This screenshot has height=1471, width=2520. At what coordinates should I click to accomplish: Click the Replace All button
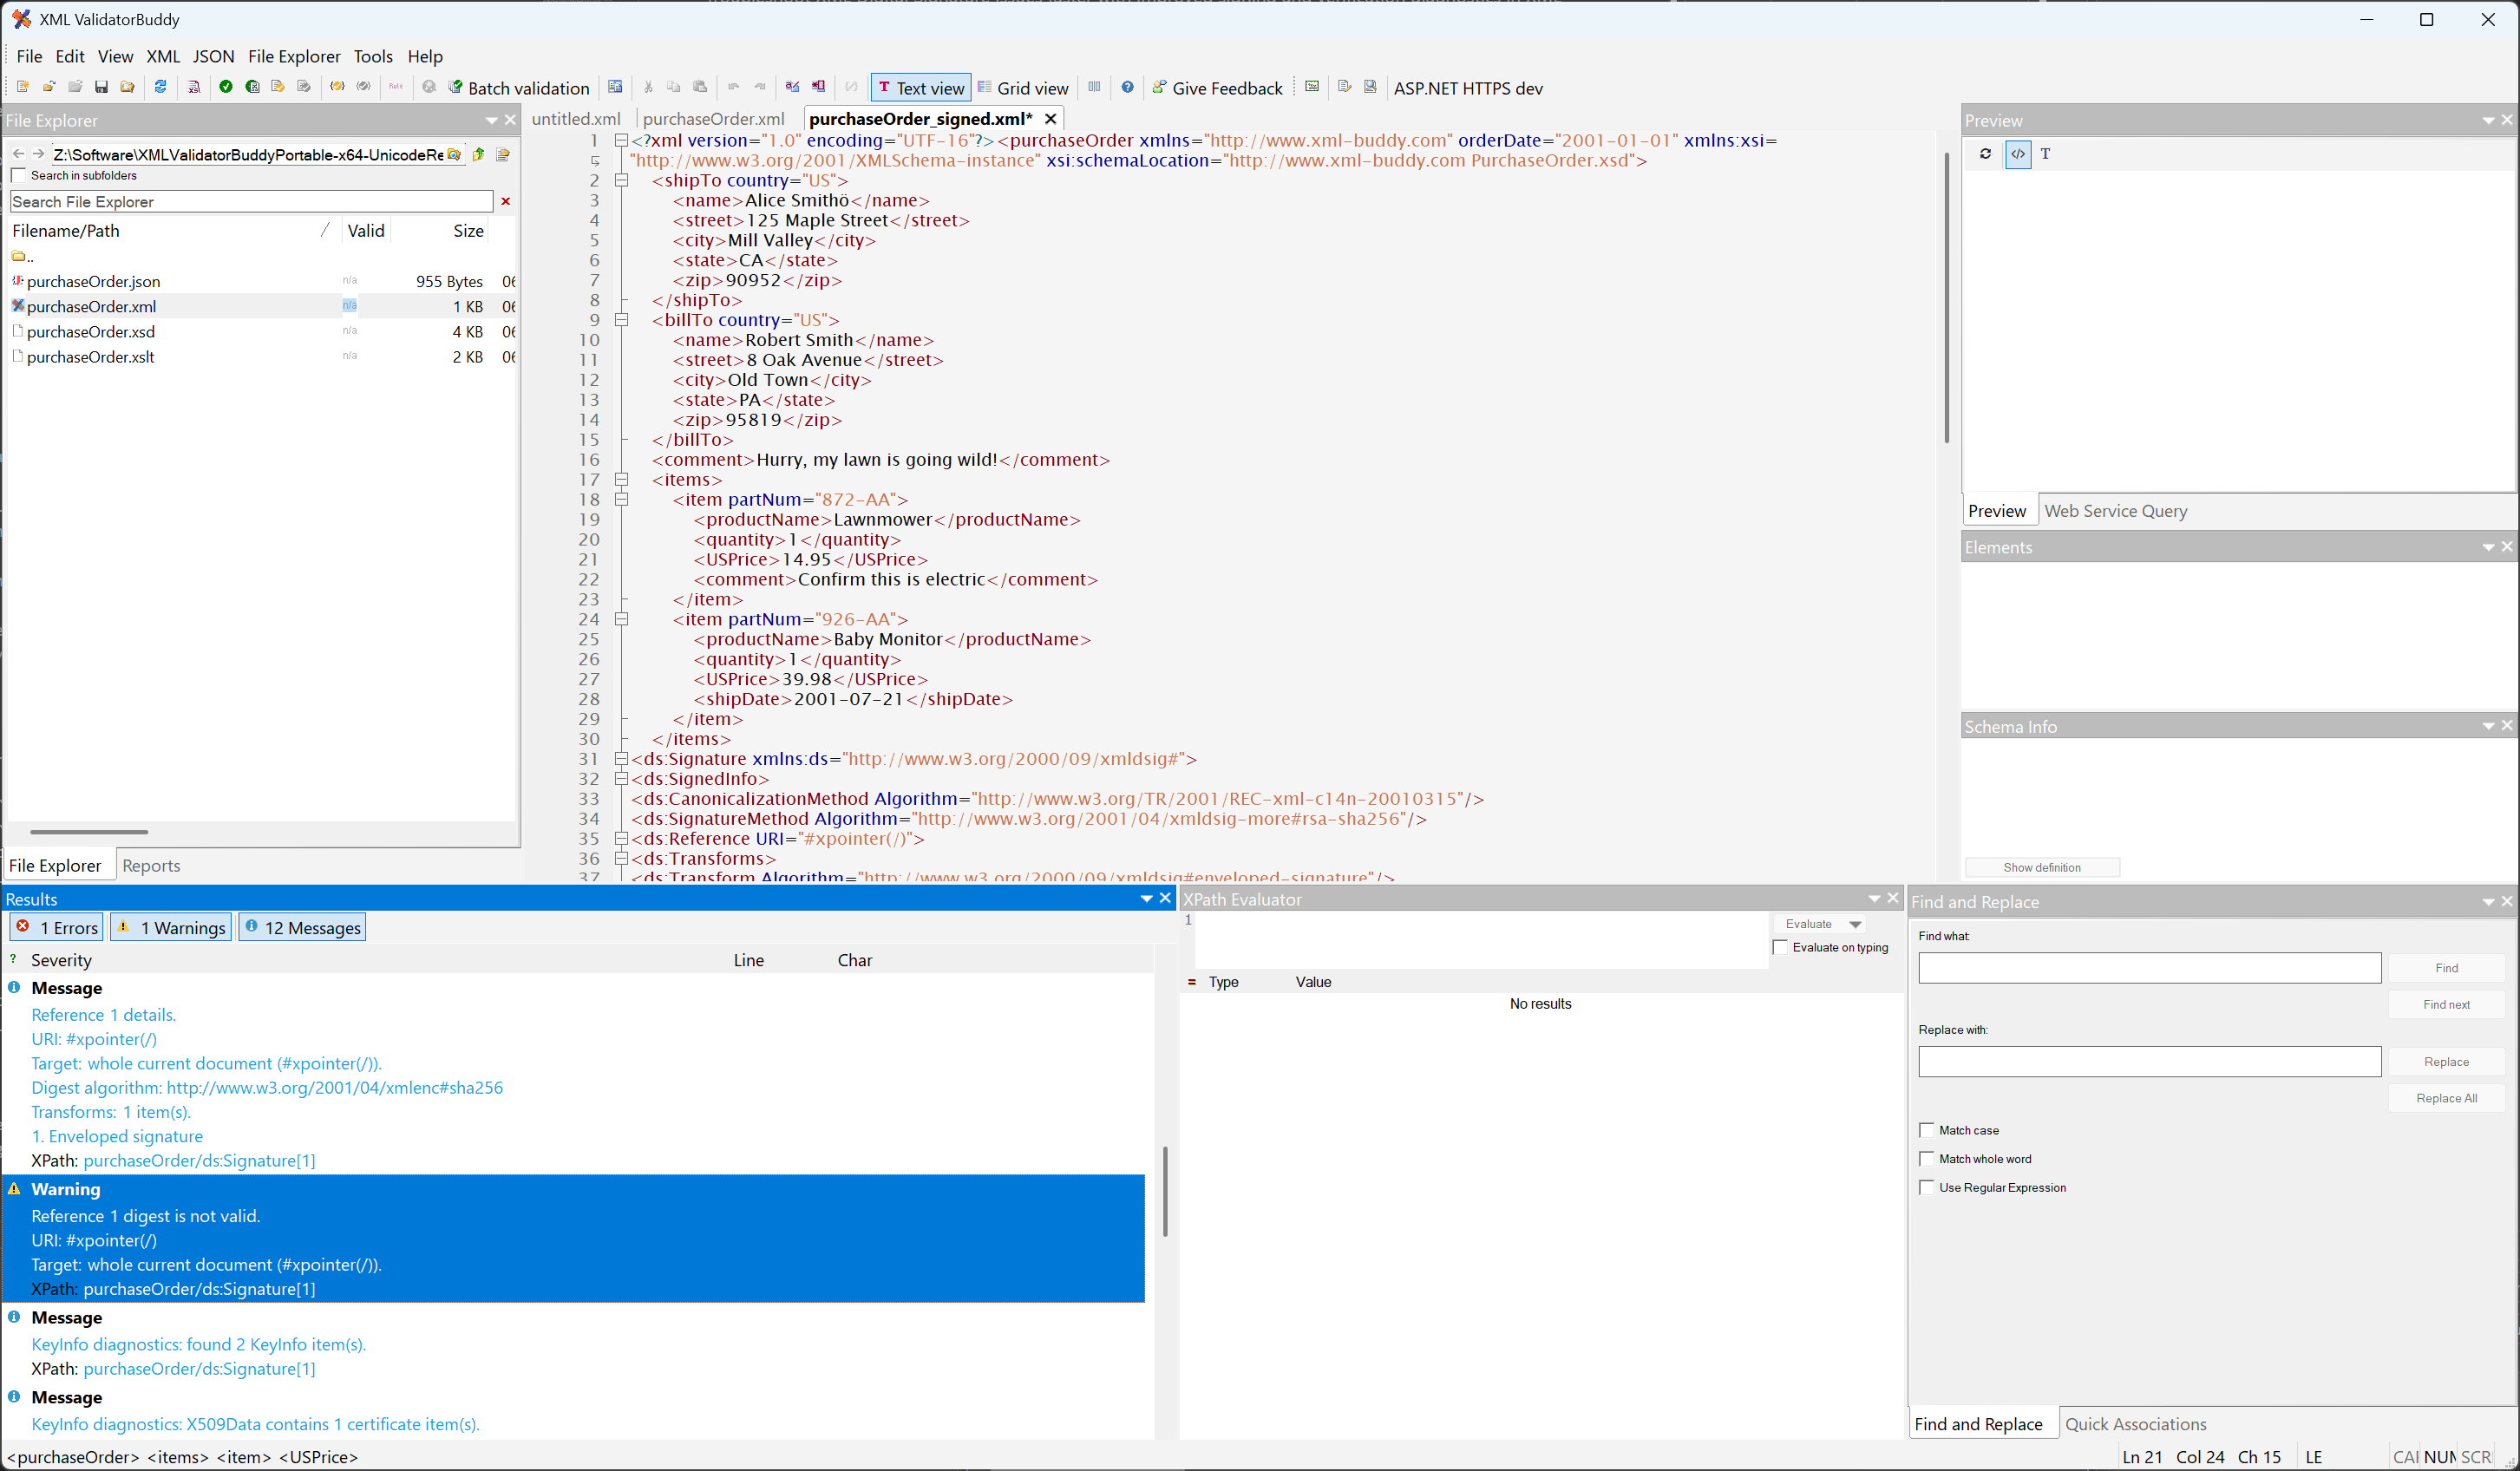[2446, 1098]
